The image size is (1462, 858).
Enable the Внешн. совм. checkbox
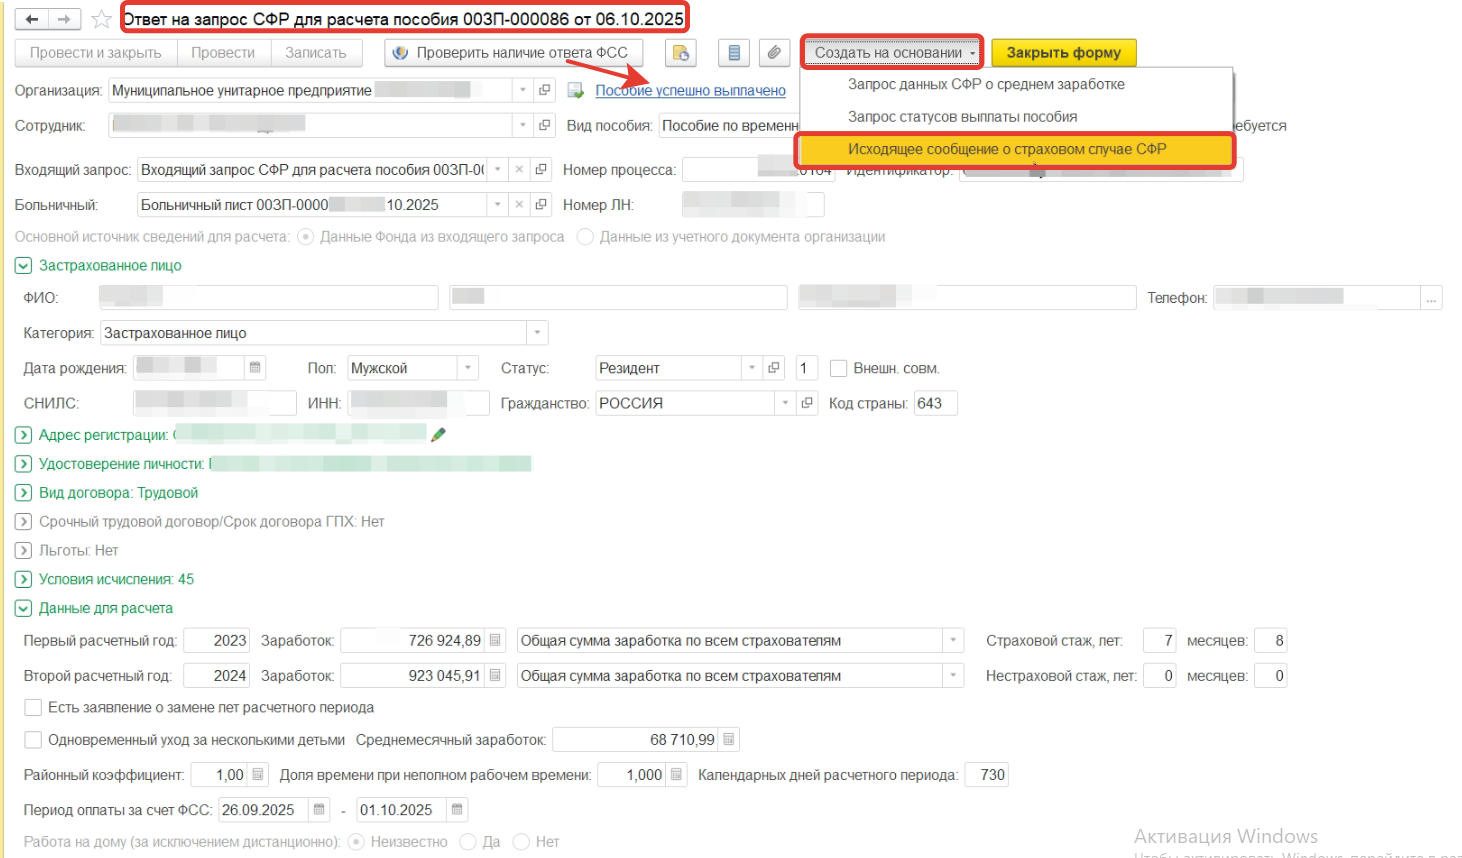(839, 368)
